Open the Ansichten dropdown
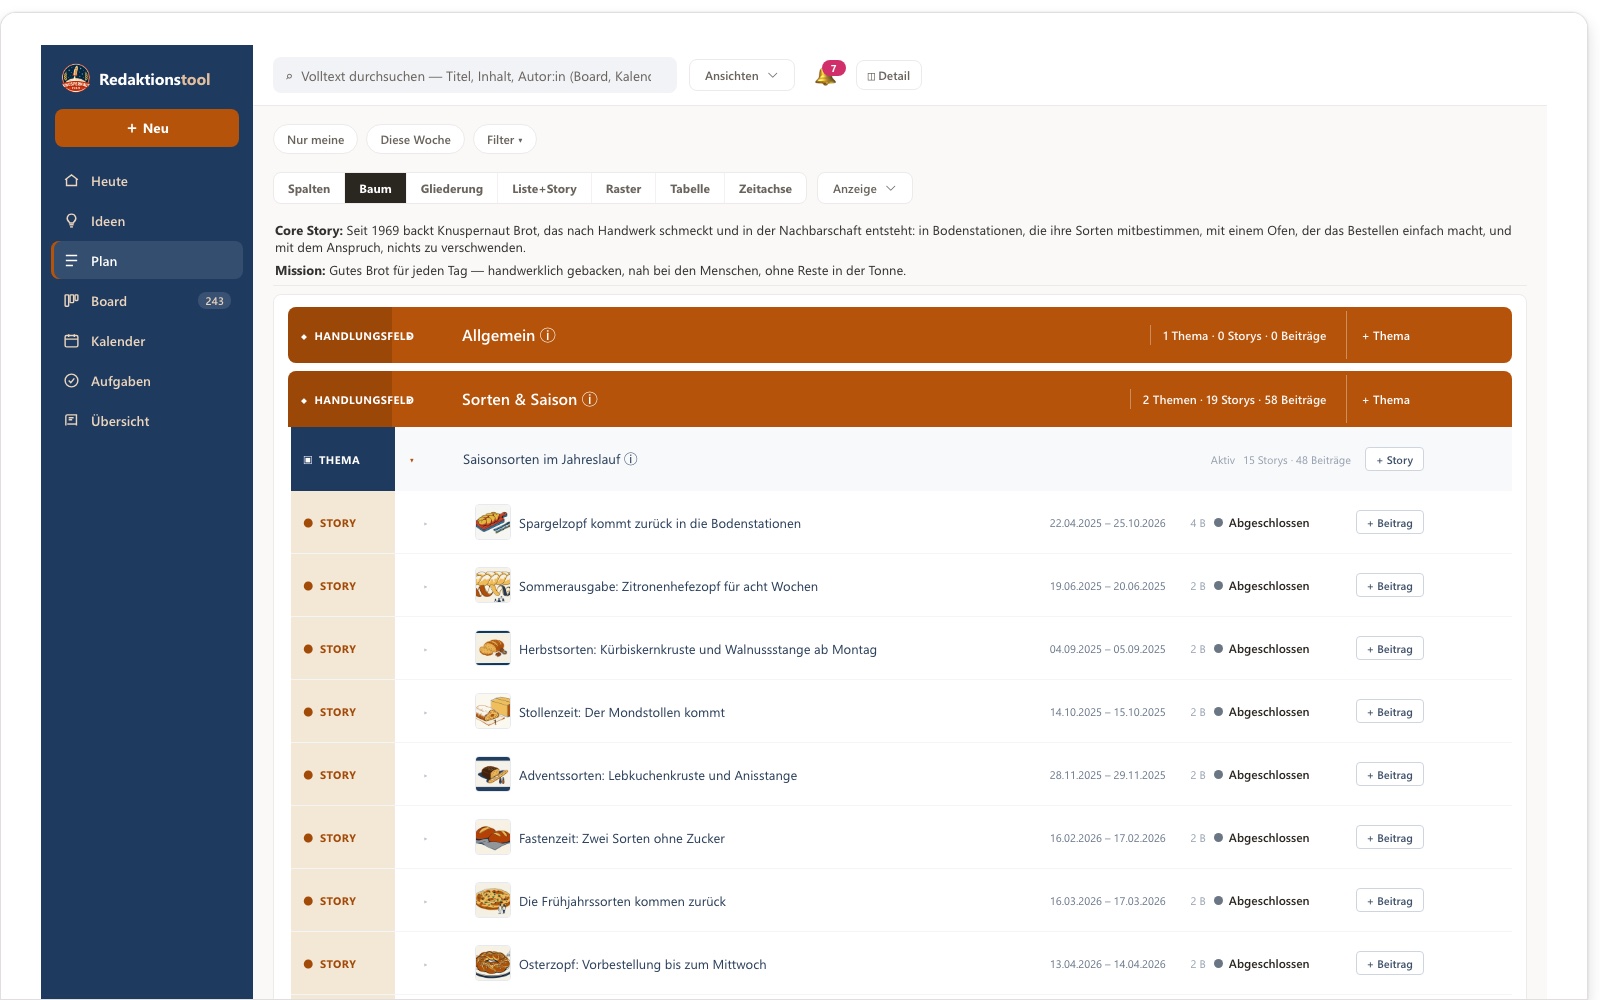Screen dimensions: 1600x1000 pyautogui.click(x=741, y=76)
